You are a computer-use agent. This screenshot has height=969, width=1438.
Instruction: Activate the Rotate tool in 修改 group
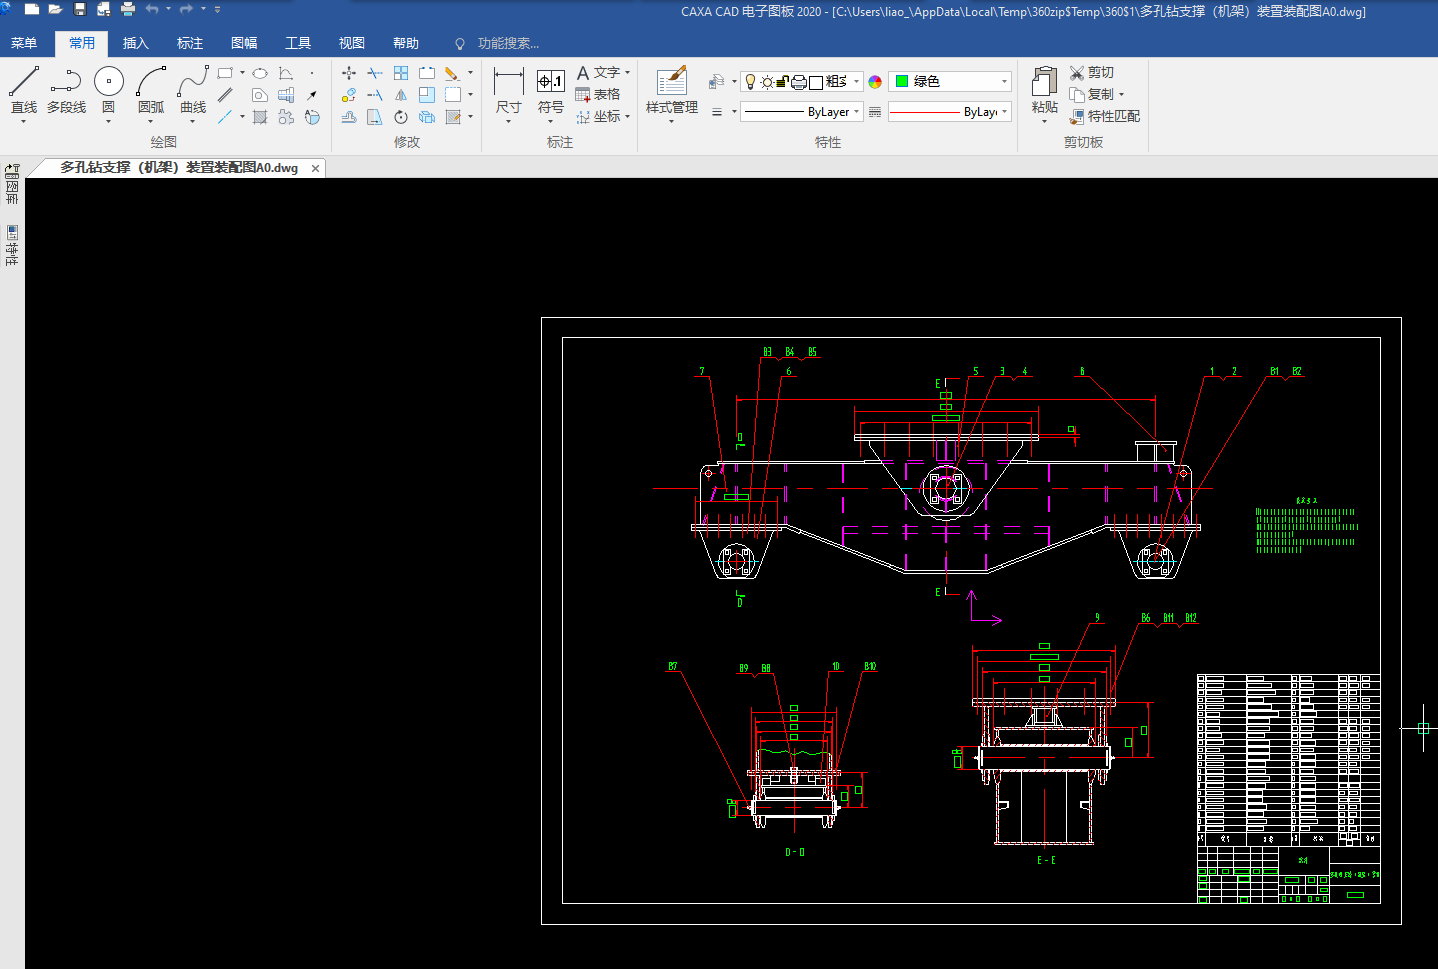tap(401, 117)
